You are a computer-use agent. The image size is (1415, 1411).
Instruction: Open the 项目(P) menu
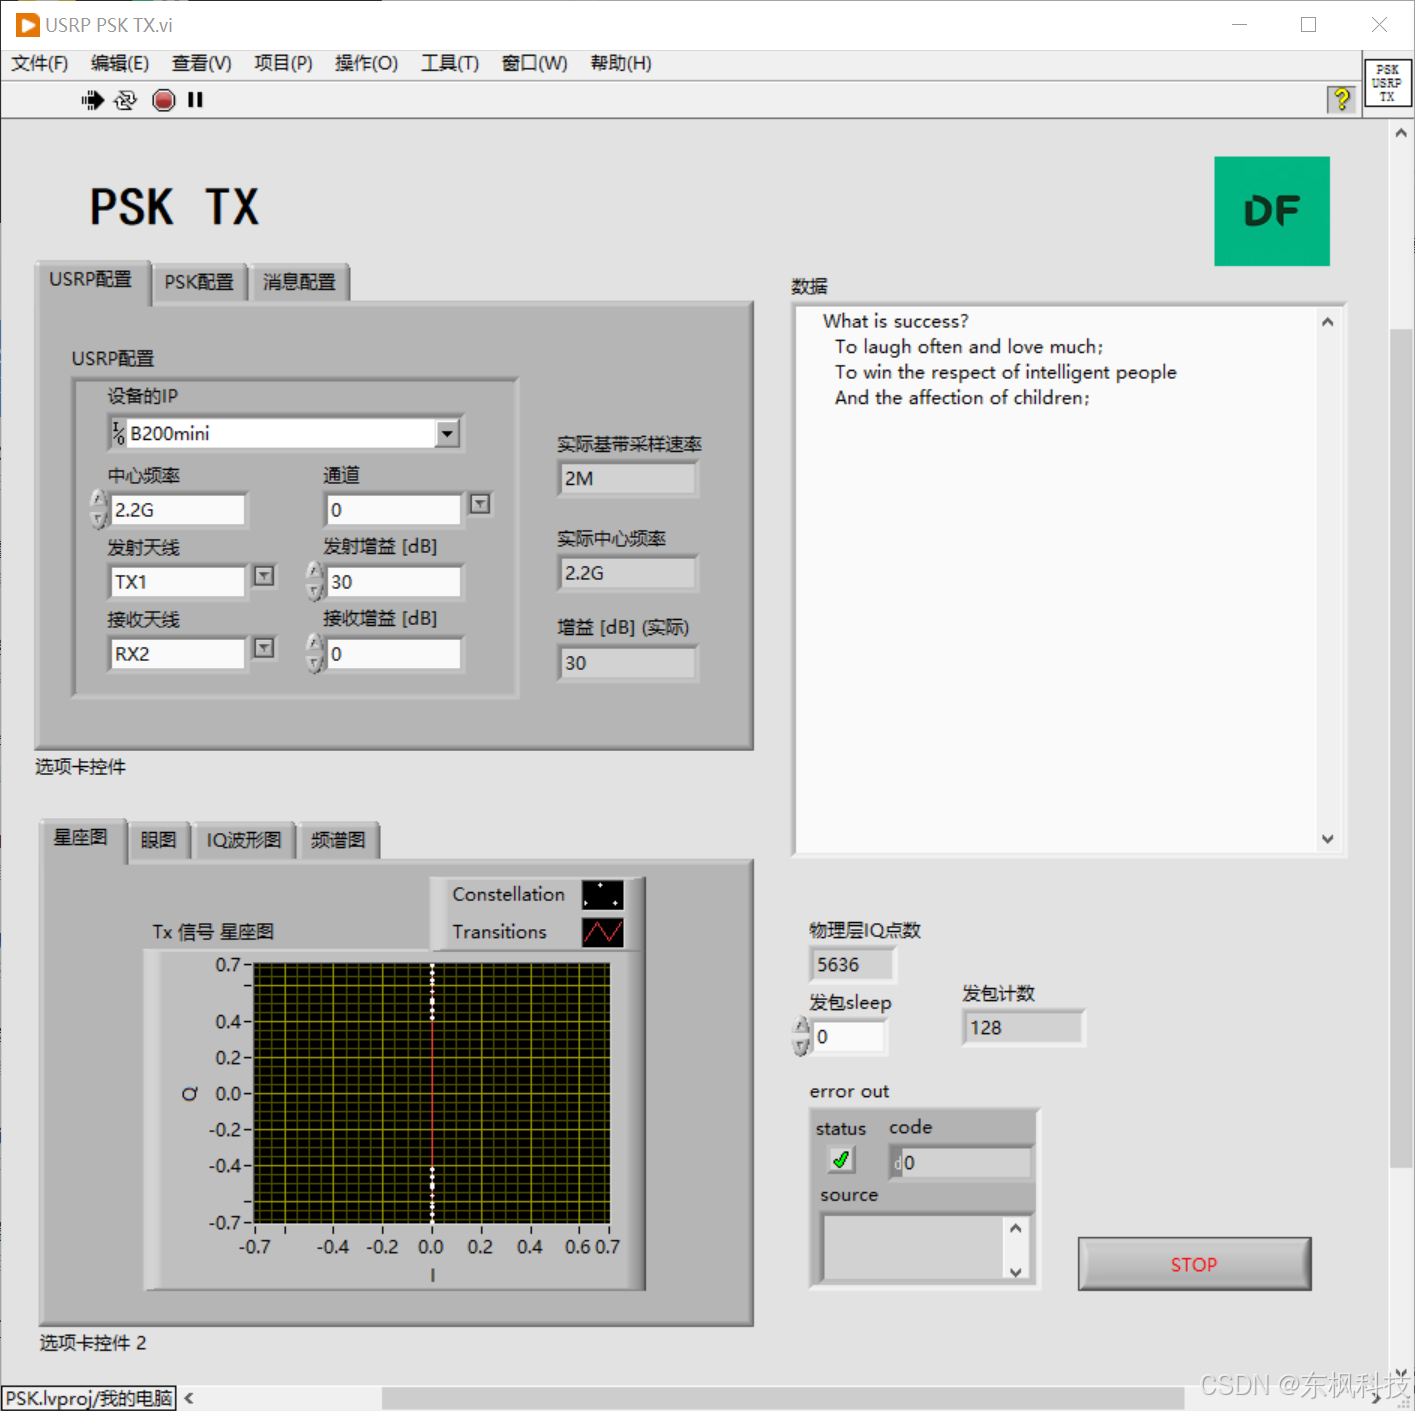coord(283,64)
